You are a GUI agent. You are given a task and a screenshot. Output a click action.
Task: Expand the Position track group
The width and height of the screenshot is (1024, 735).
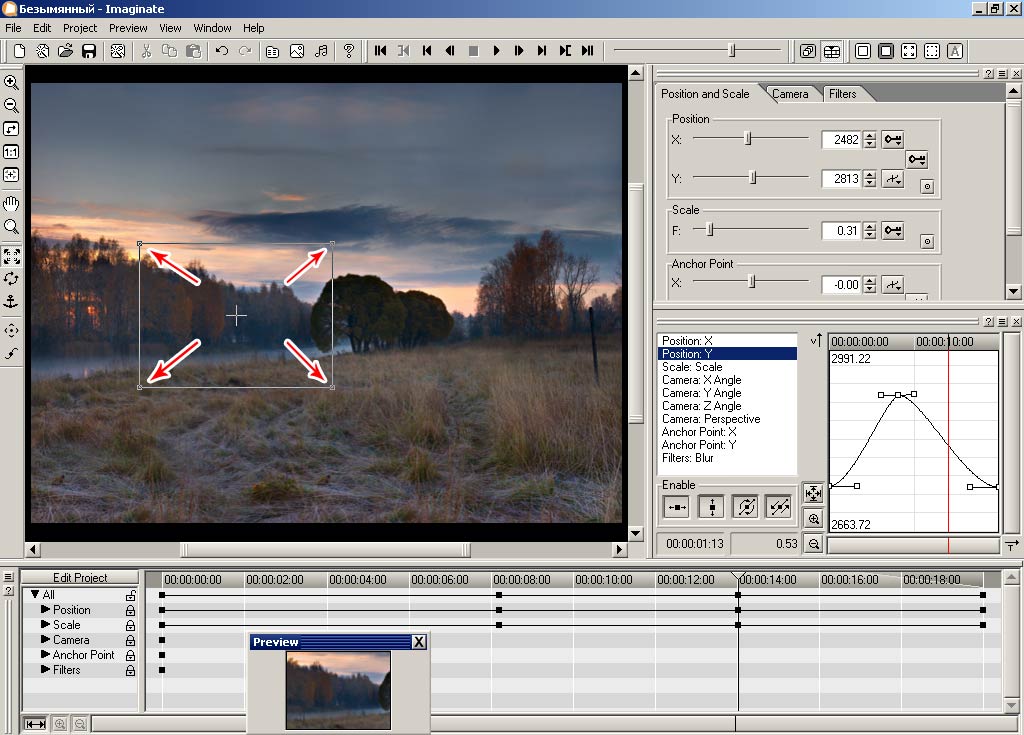[45, 610]
